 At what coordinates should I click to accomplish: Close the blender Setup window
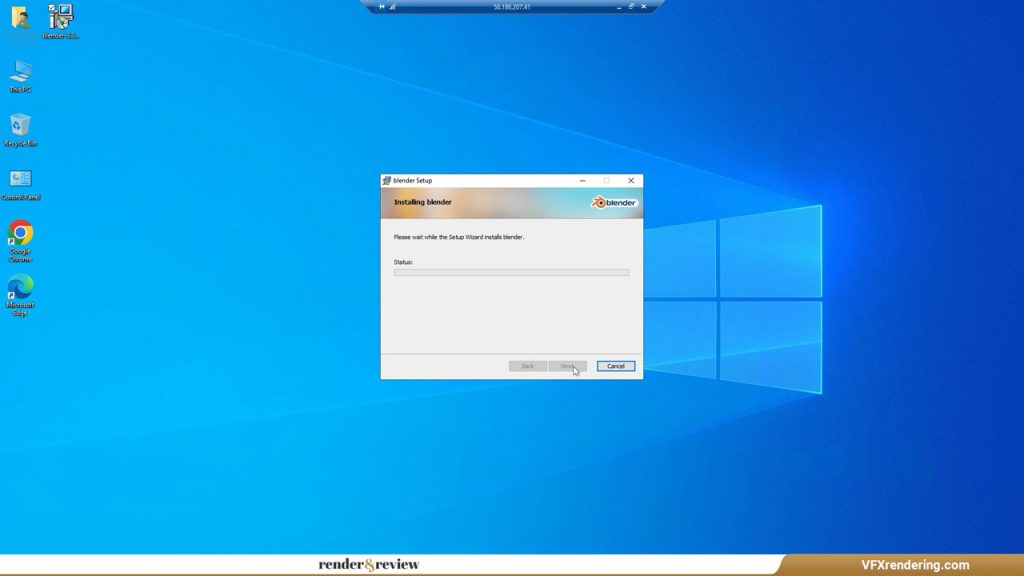[x=631, y=180]
